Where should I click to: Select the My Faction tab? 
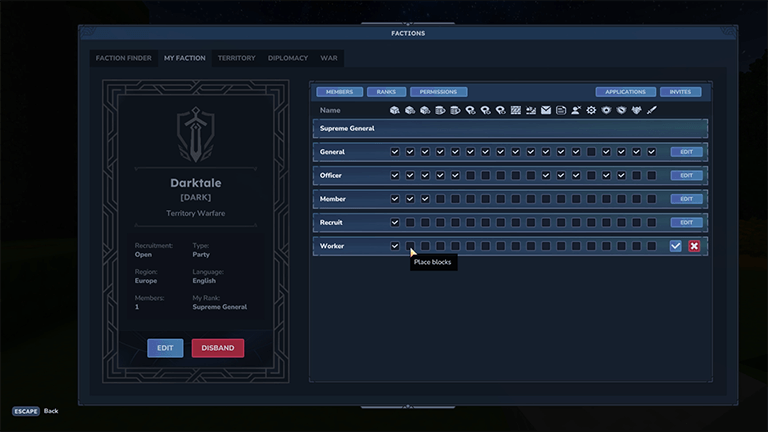click(185, 58)
